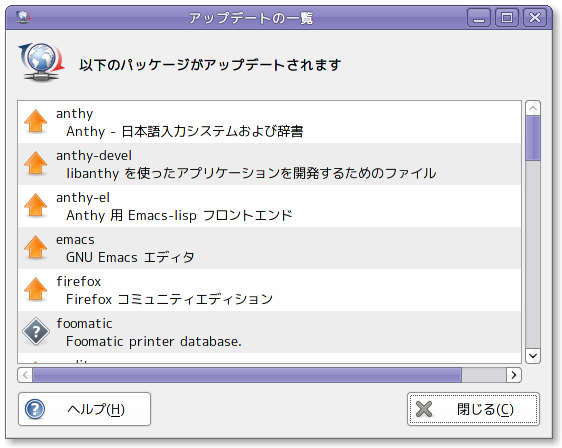Click the horizontal scrollbar left arrow
The width and height of the screenshot is (562, 448).
point(25,375)
